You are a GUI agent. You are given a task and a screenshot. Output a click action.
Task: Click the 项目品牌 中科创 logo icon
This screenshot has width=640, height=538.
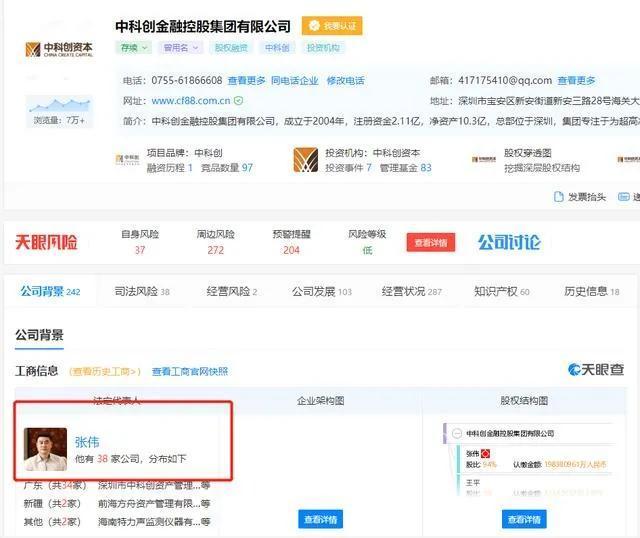click(127, 159)
